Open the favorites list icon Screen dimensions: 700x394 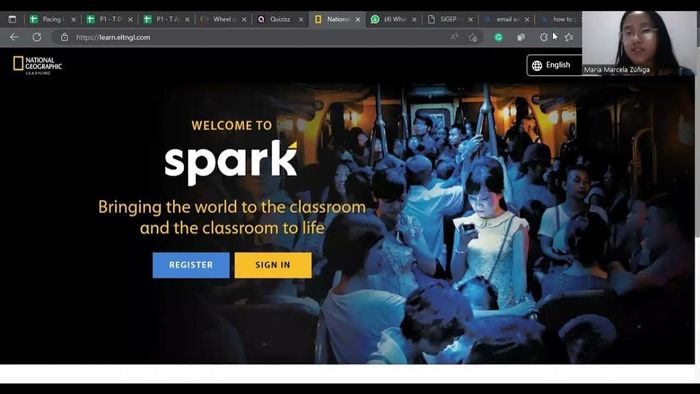click(569, 37)
